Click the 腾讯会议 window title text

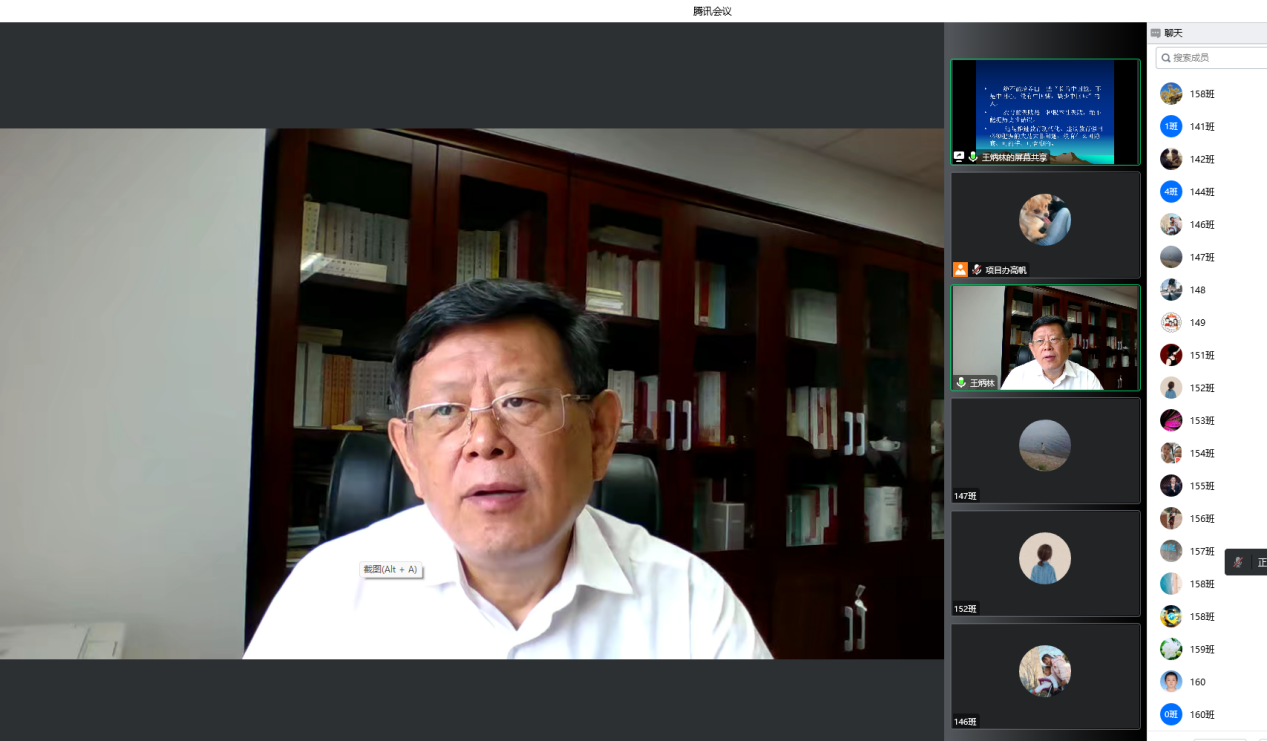[x=712, y=11]
